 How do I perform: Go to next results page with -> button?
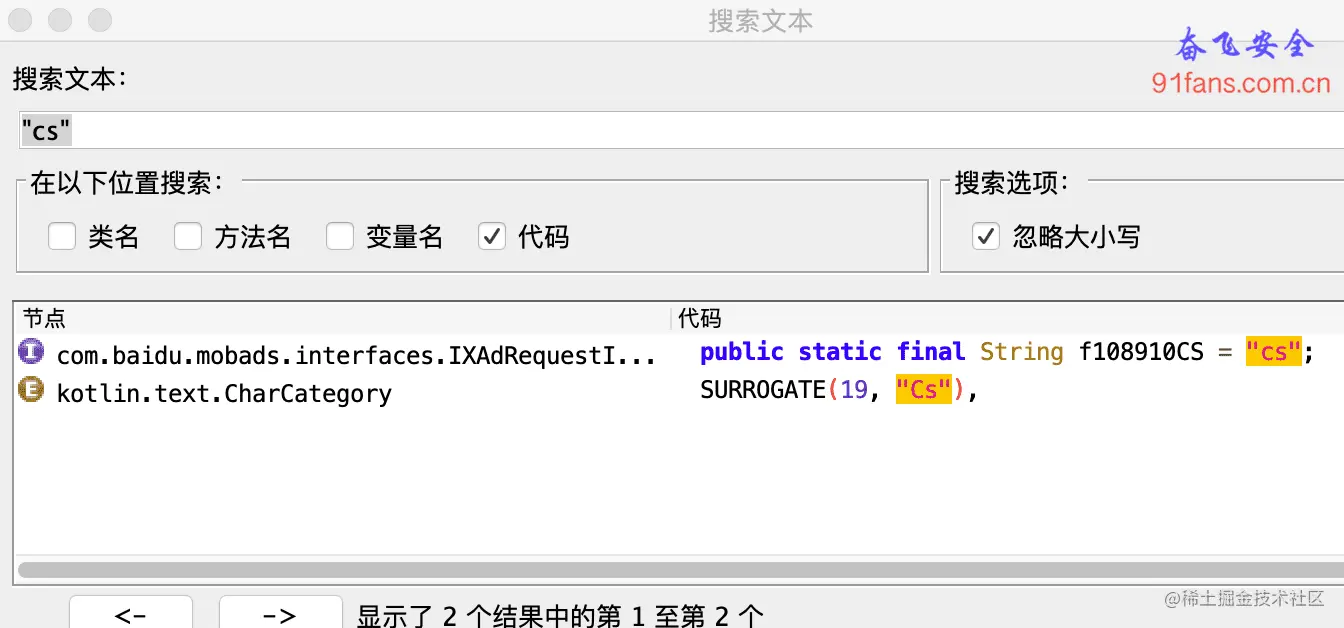tap(280, 614)
